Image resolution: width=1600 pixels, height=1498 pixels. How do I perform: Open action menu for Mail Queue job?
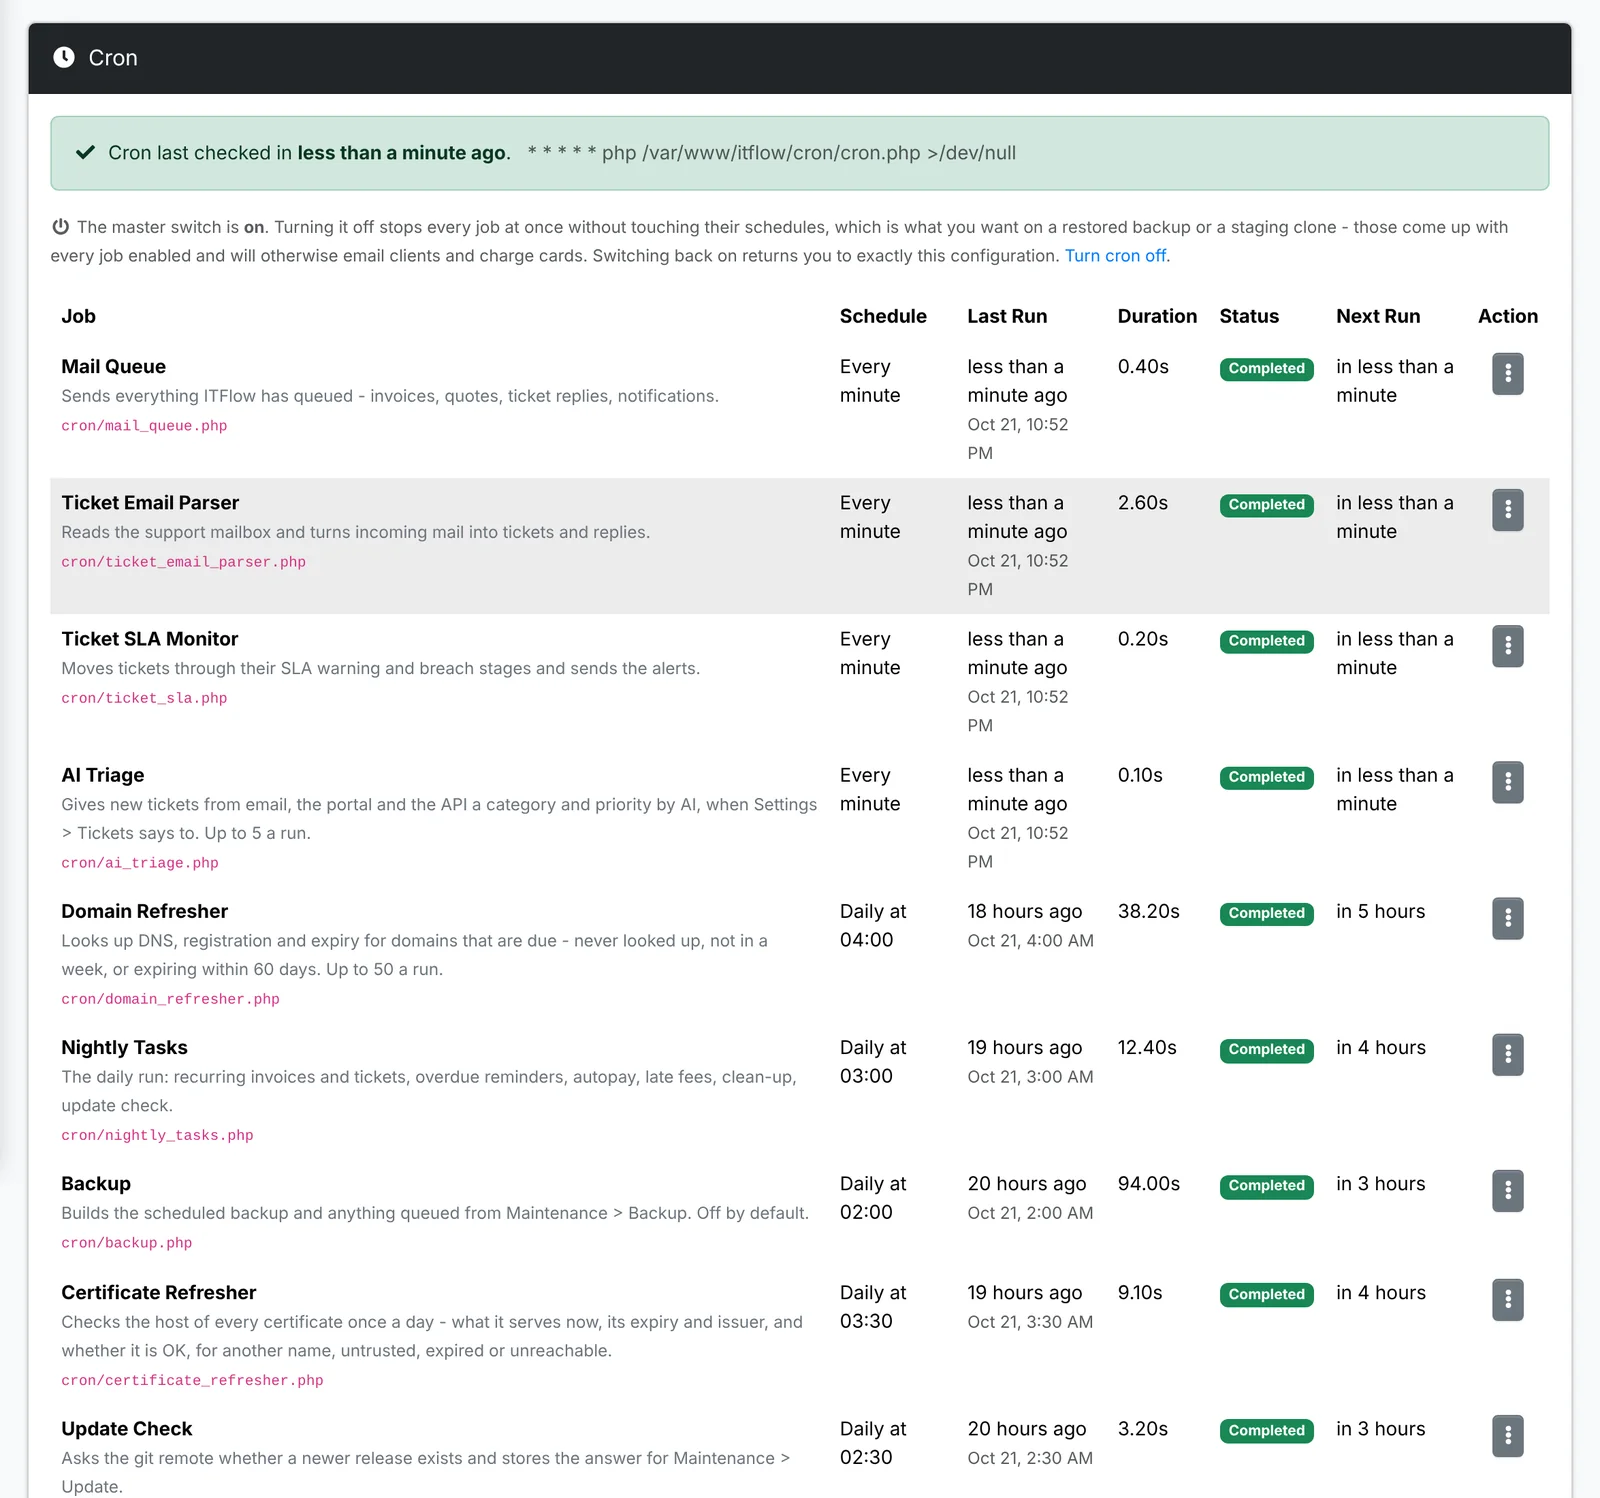(1507, 374)
